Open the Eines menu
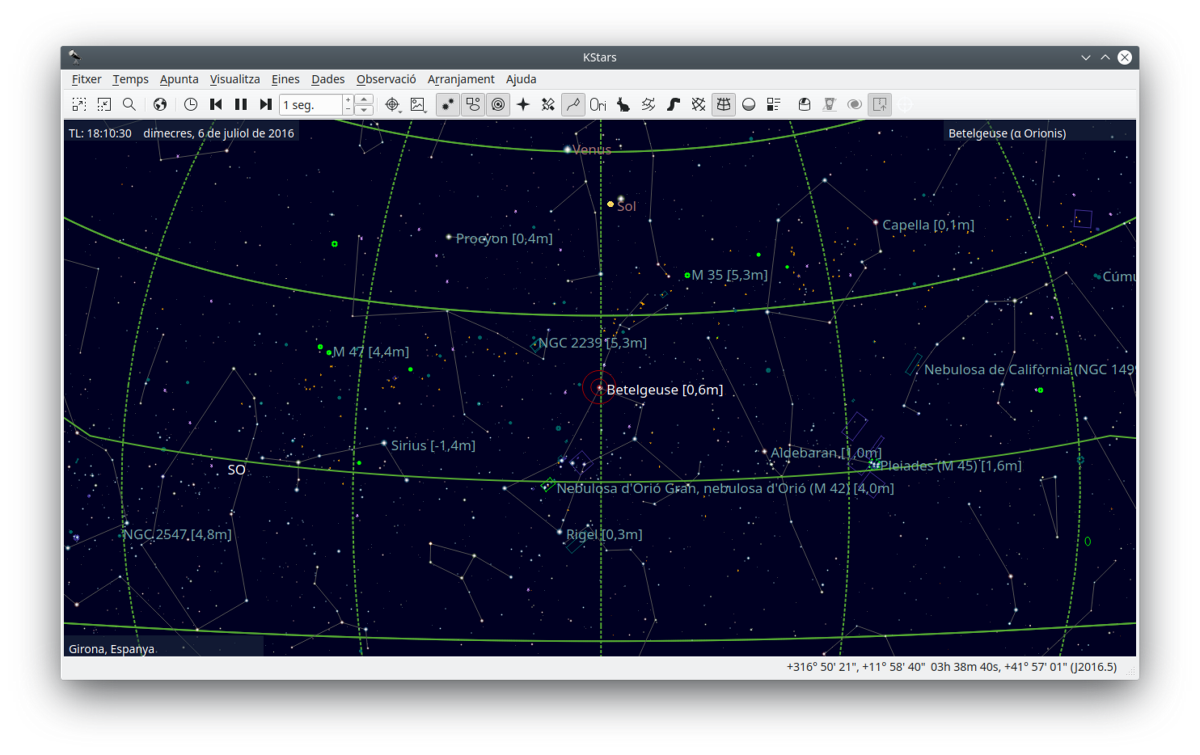1200x755 pixels. [285, 79]
